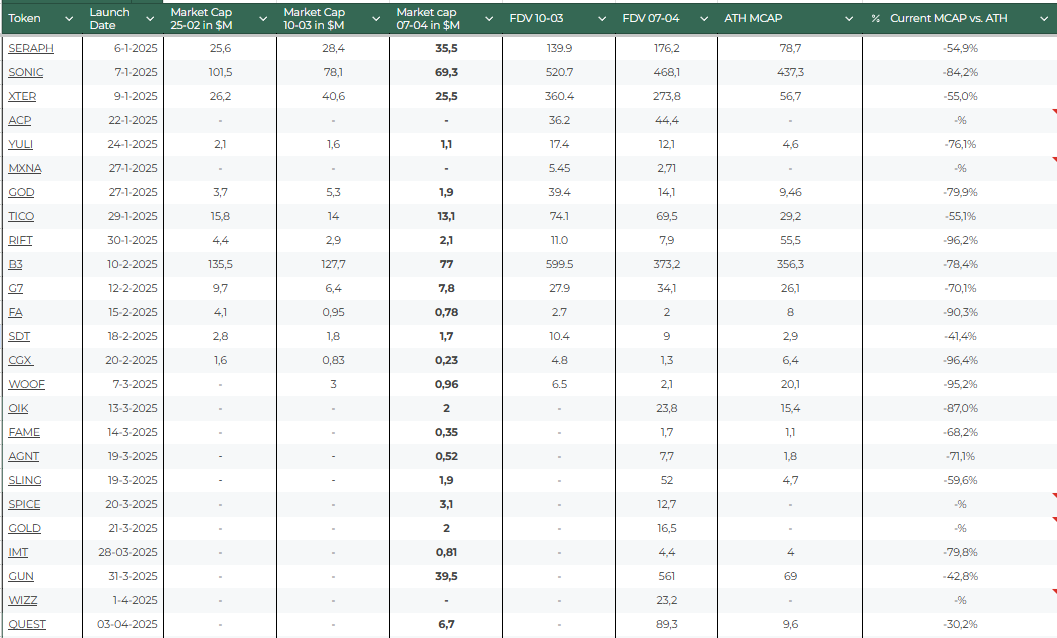Open the SONIC token link

pyautogui.click(x=26, y=72)
